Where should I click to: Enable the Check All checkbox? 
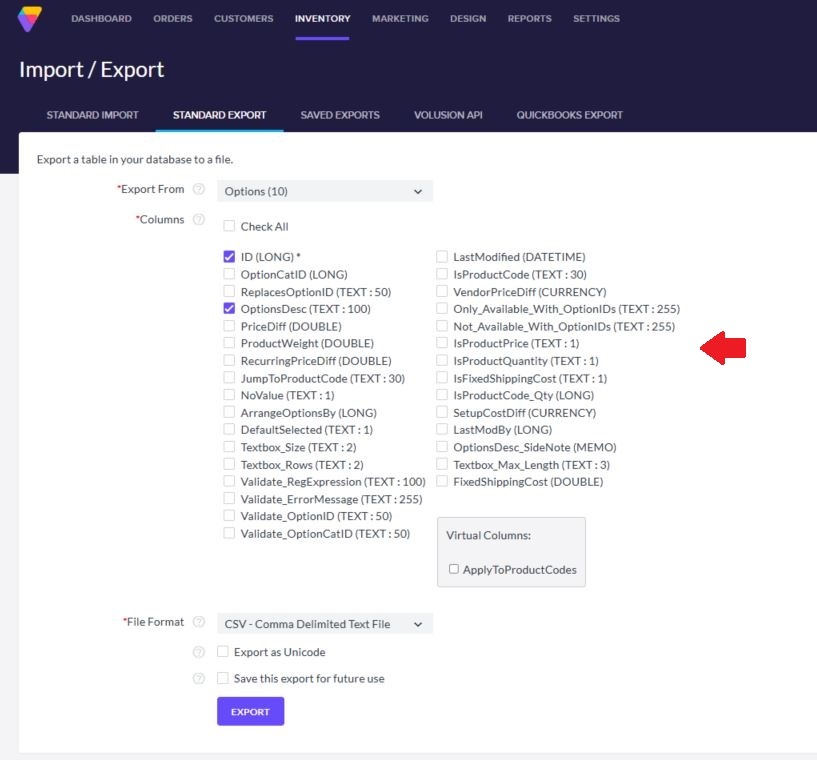coord(229,227)
